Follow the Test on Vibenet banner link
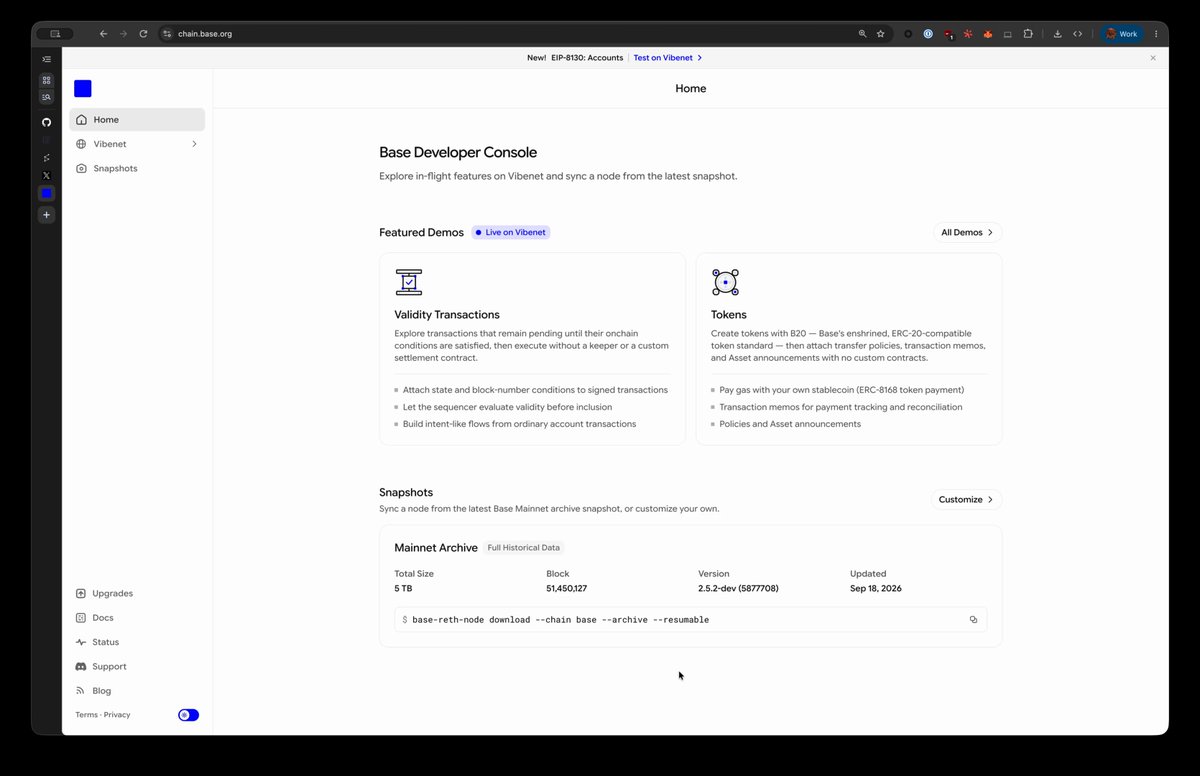Image resolution: width=1200 pixels, height=776 pixels. pos(668,58)
